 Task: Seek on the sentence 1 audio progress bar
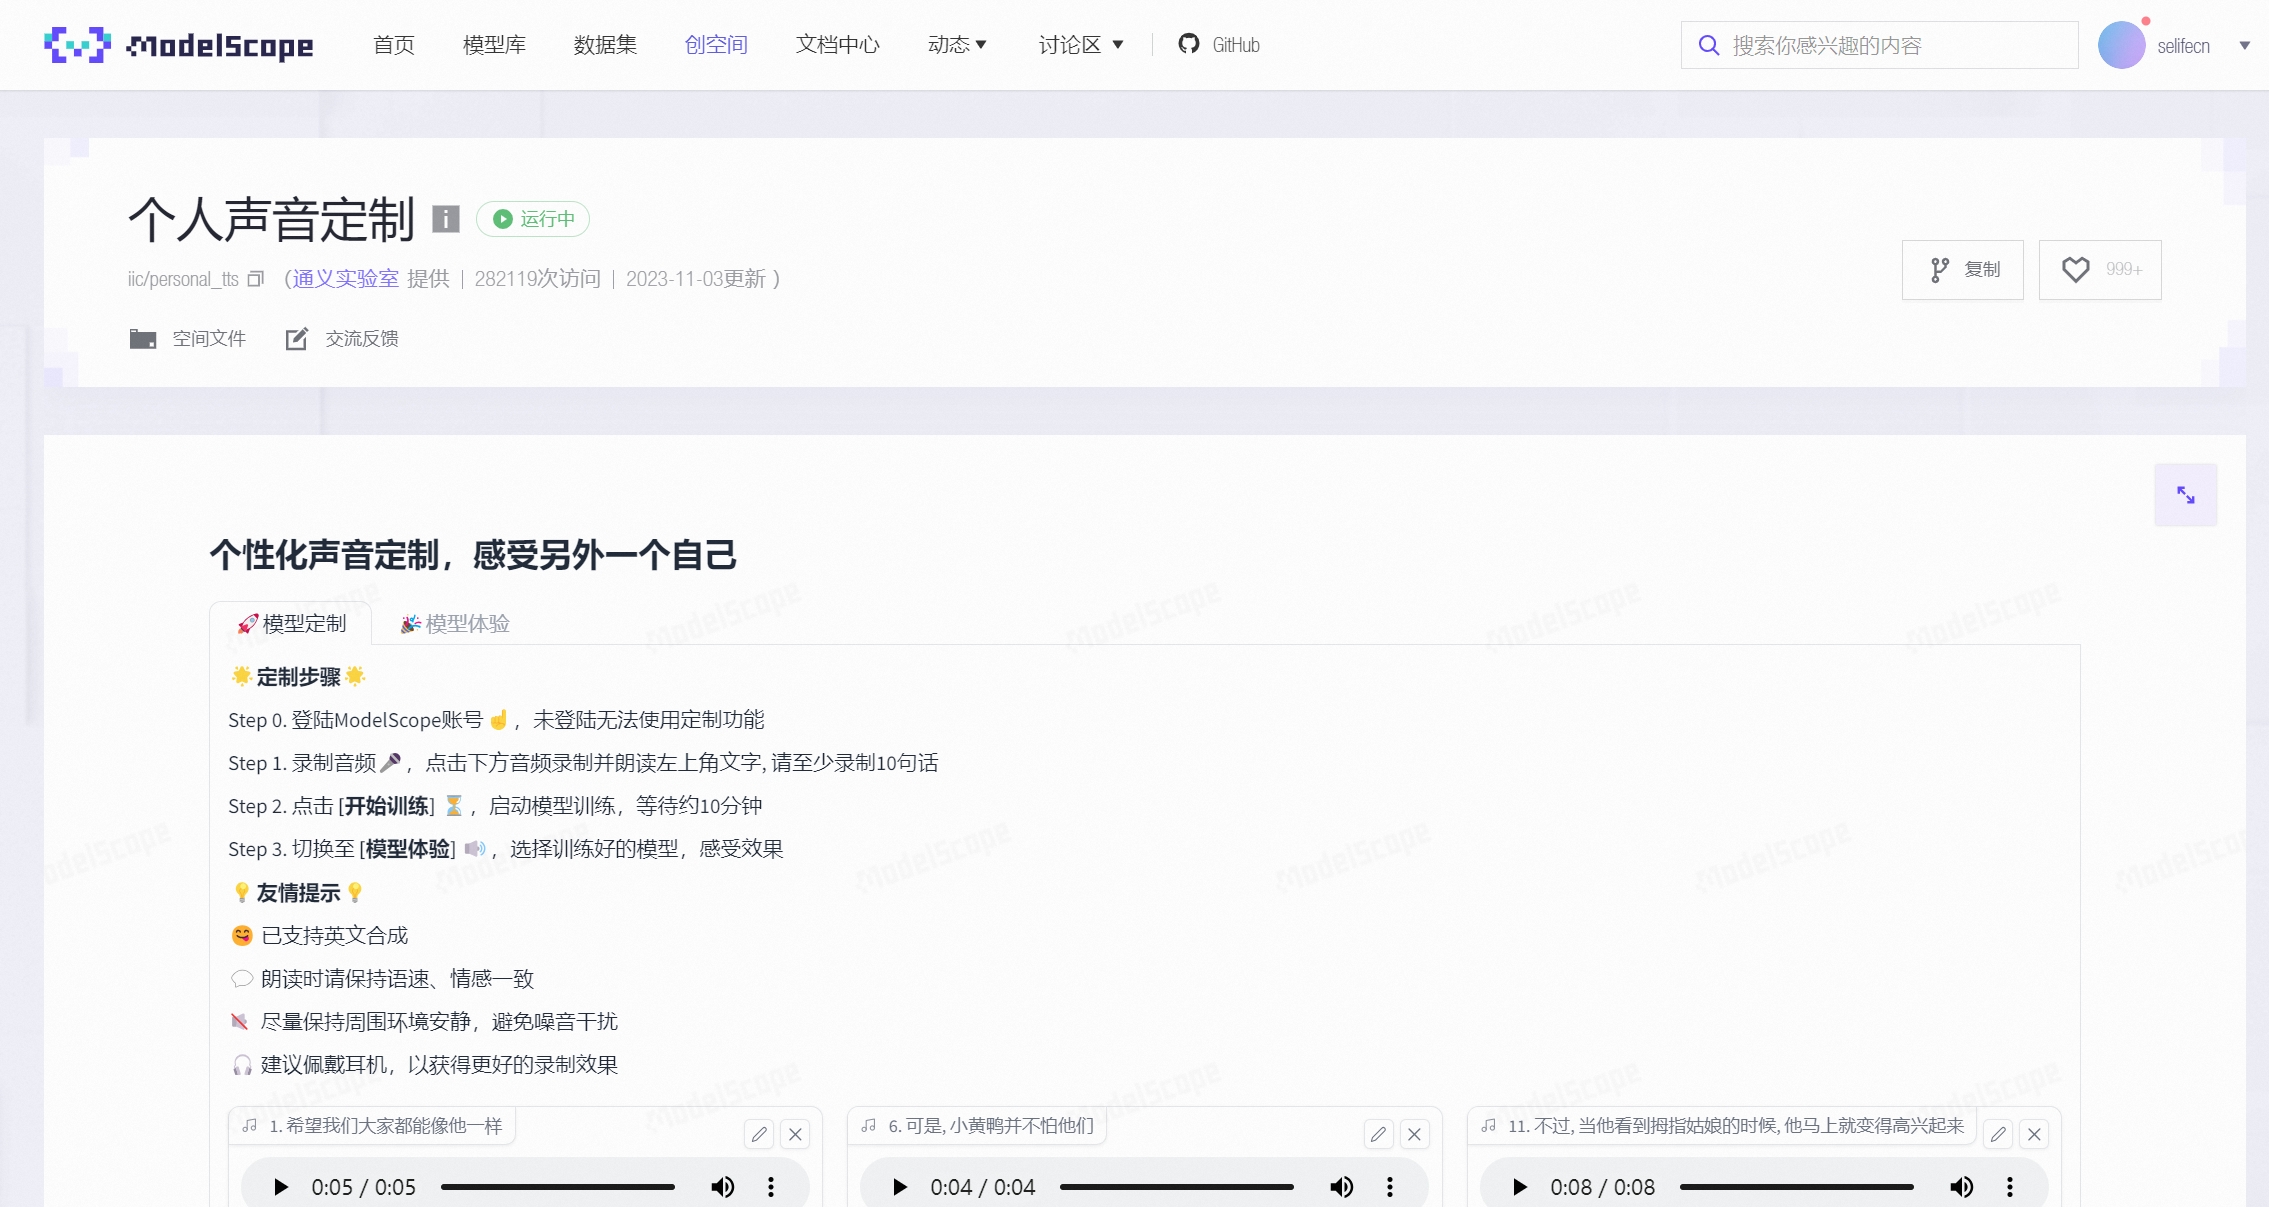tap(558, 1187)
